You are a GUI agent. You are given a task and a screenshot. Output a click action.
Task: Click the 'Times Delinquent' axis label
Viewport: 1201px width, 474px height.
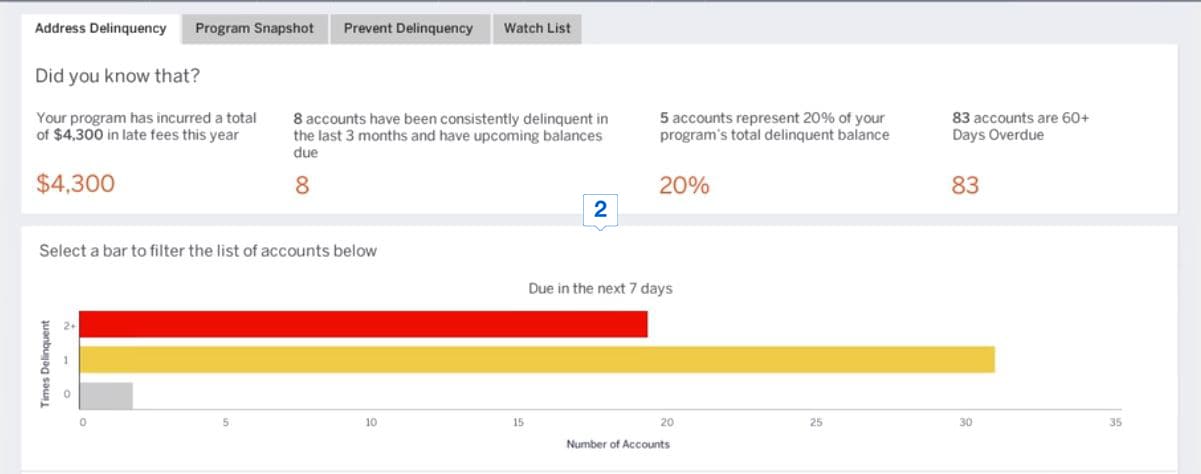pos(45,363)
